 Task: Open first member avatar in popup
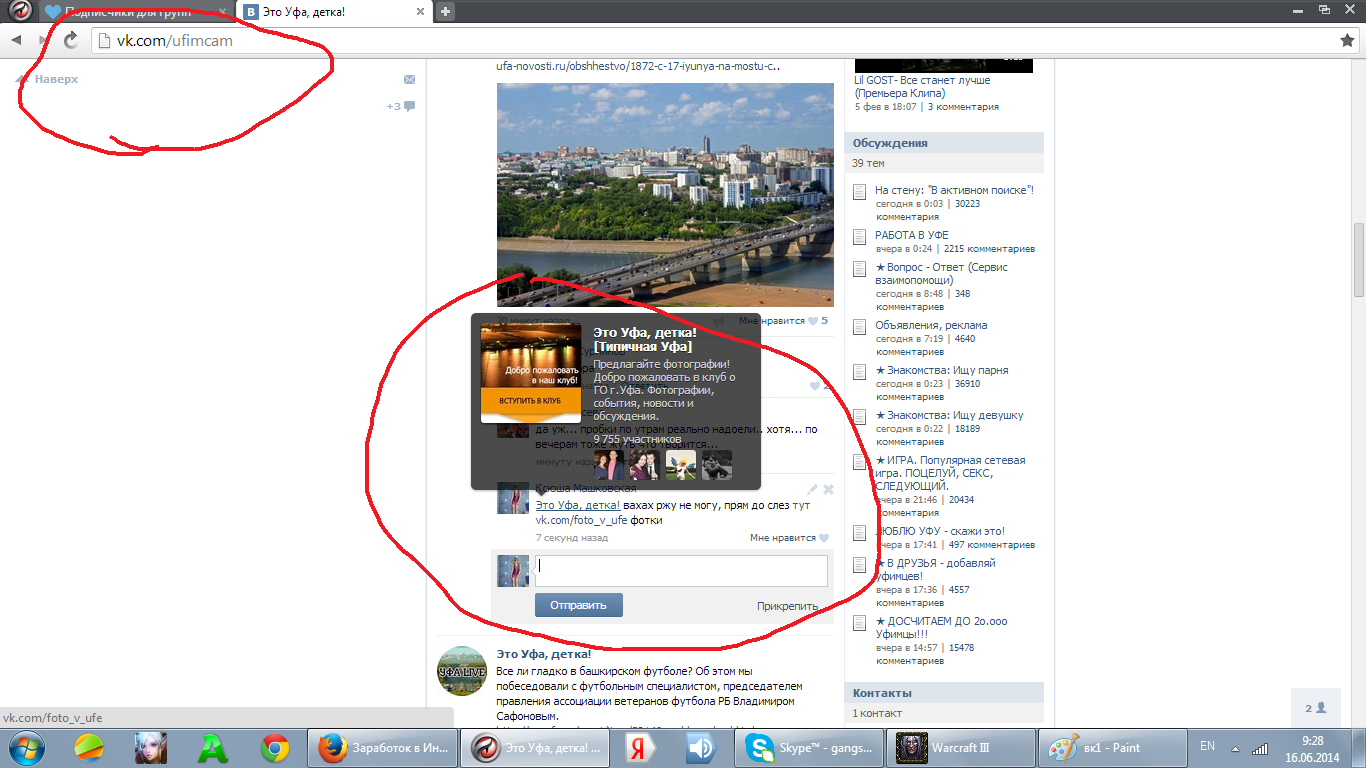coord(609,465)
